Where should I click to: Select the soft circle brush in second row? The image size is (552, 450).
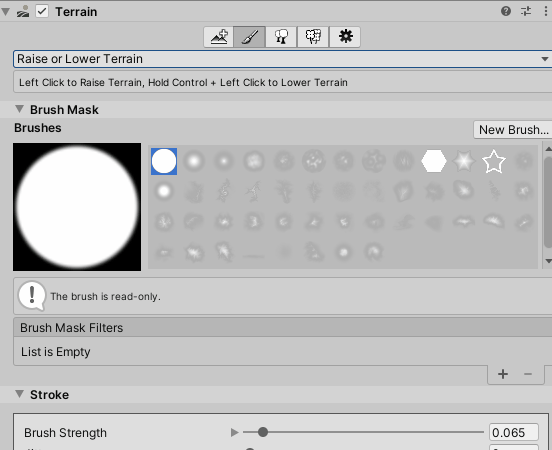tap(164, 191)
